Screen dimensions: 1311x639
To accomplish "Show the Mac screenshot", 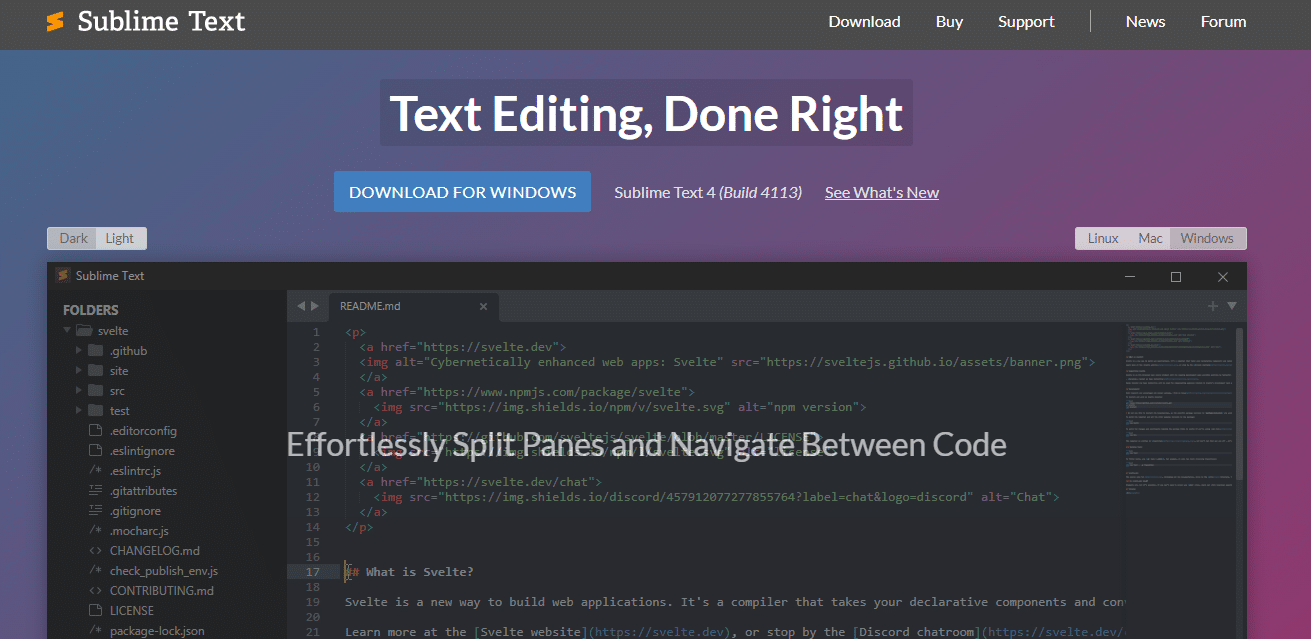I will pyautogui.click(x=1150, y=238).
